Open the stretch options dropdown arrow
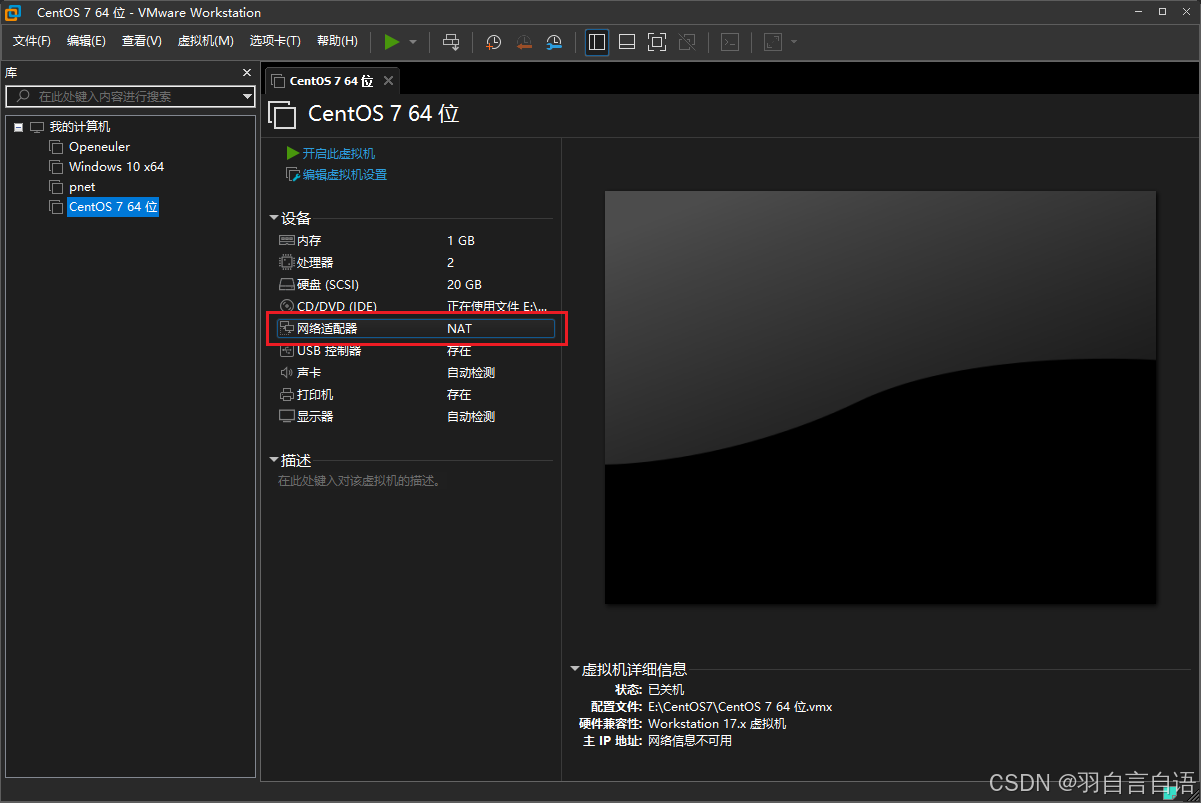The image size is (1201, 803). [794, 42]
